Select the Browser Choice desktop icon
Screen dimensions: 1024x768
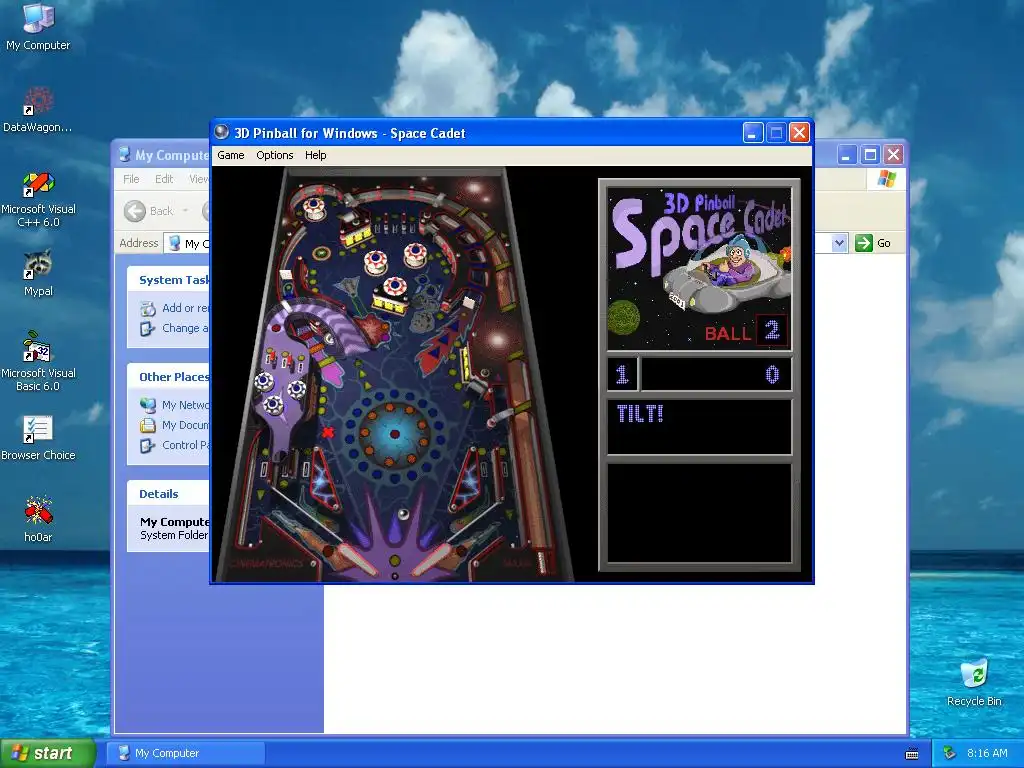(38, 438)
